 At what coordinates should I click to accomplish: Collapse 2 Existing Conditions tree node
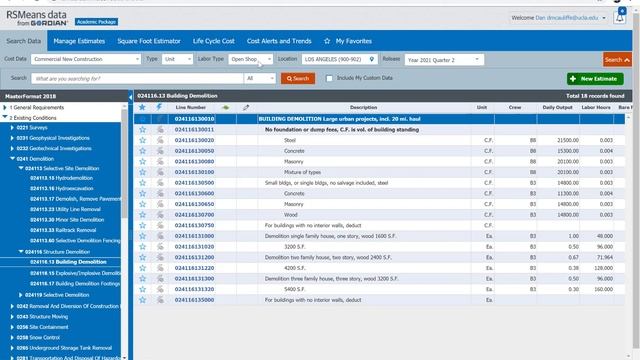click(4, 117)
